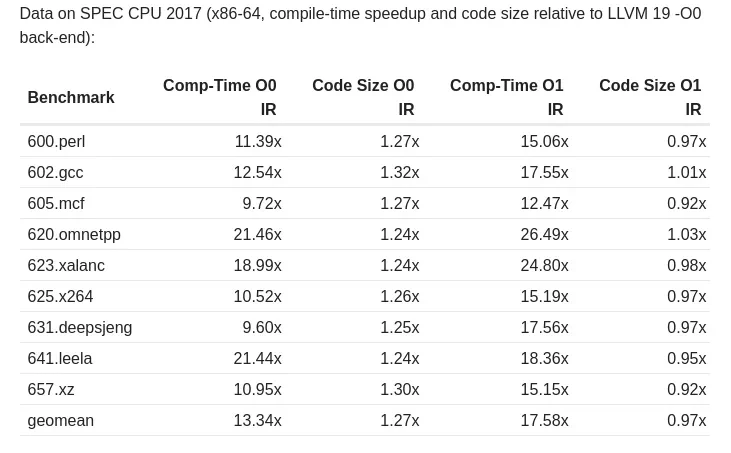Click the Code Size O1 IR header

click(x=650, y=97)
